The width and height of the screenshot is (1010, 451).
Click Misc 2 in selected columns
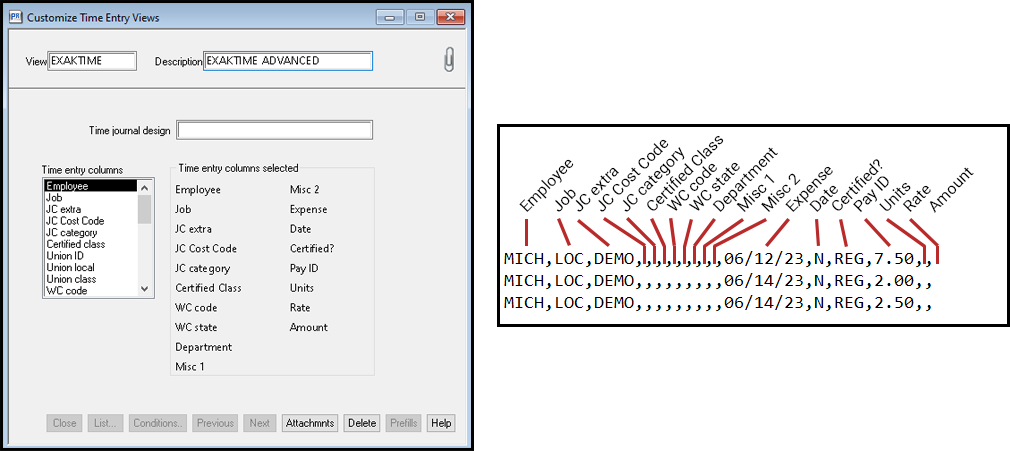(305, 190)
